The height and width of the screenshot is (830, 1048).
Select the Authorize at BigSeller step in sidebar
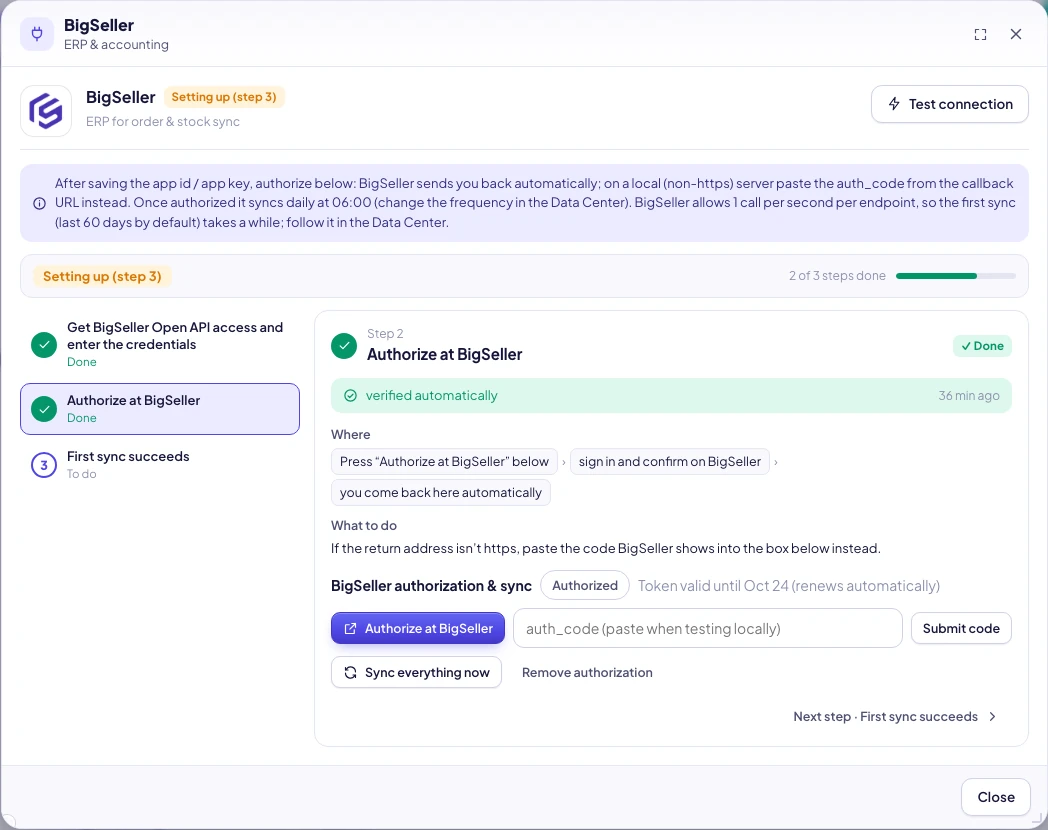pyautogui.click(x=160, y=409)
